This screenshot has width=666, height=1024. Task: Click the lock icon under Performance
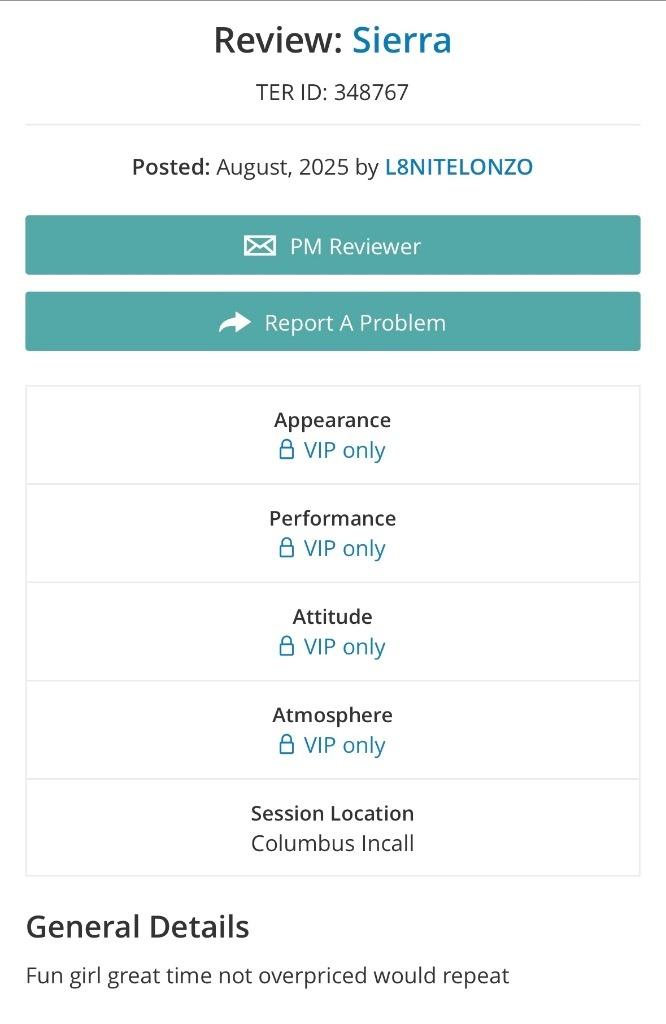click(287, 548)
